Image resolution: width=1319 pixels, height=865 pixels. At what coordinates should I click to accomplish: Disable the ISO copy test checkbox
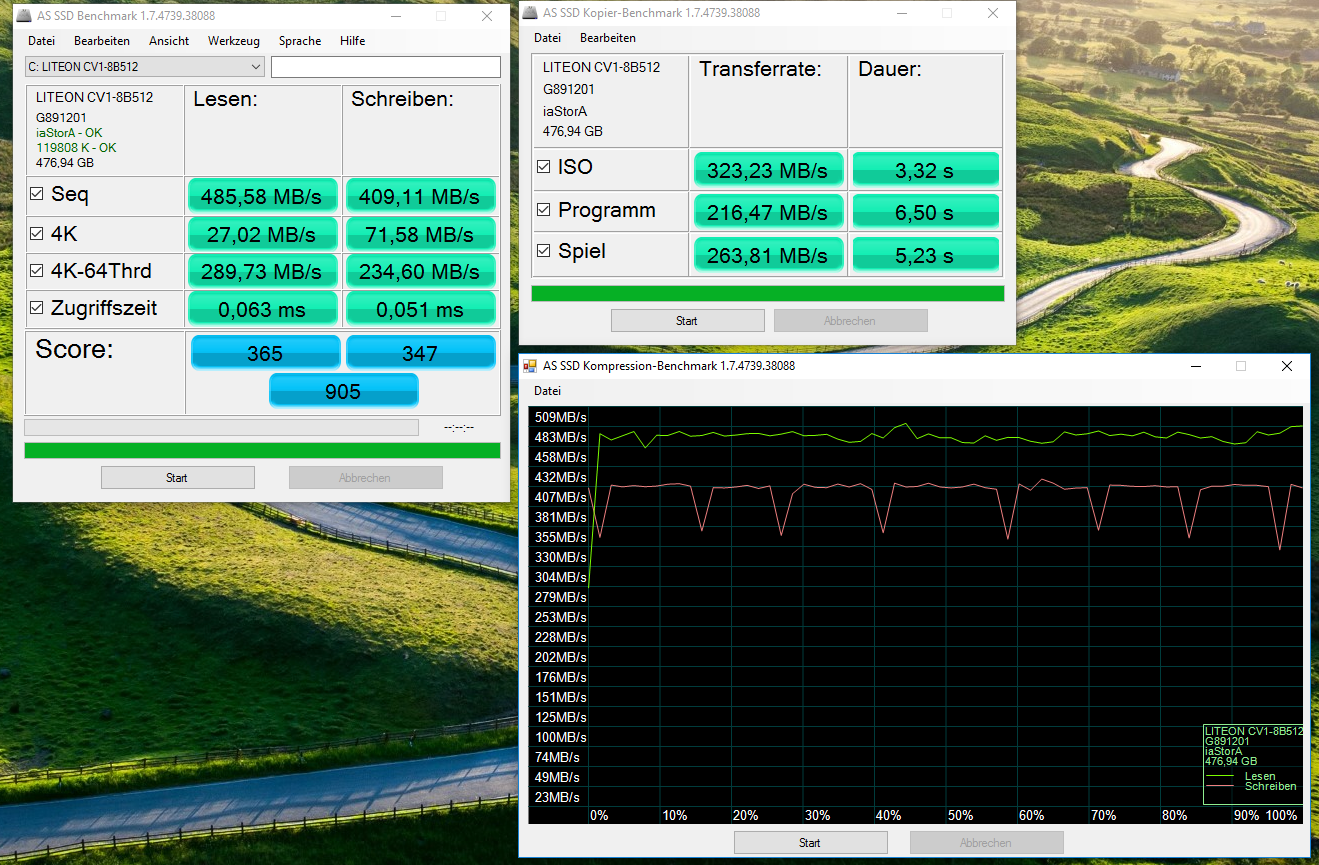point(544,167)
